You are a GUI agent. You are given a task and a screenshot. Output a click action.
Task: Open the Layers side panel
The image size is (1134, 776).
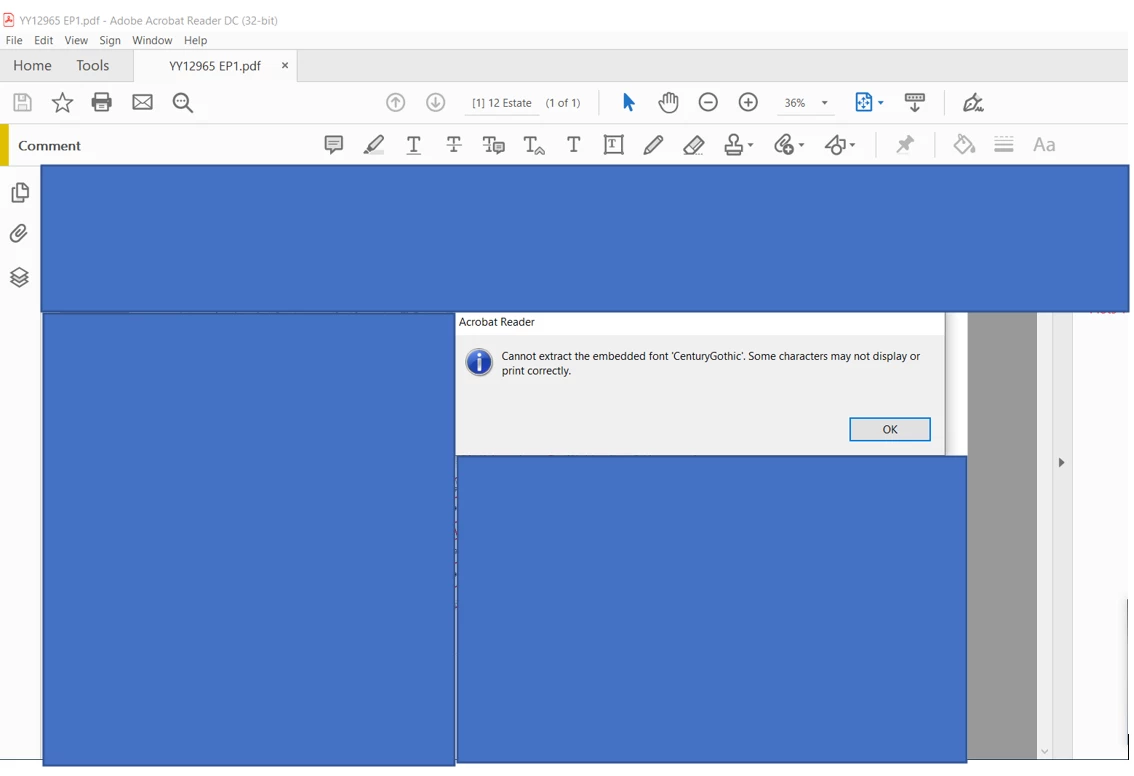pyautogui.click(x=19, y=277)
